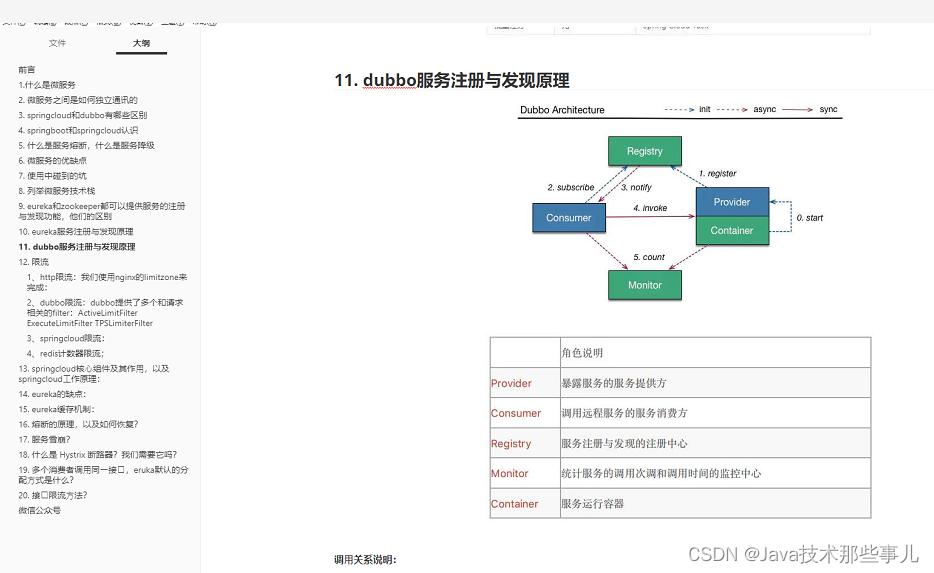Image resolution: width=934 pixels, height=573 pixels.
Task: Jump to 14. eureka的缺点
Action: (52, 394)
